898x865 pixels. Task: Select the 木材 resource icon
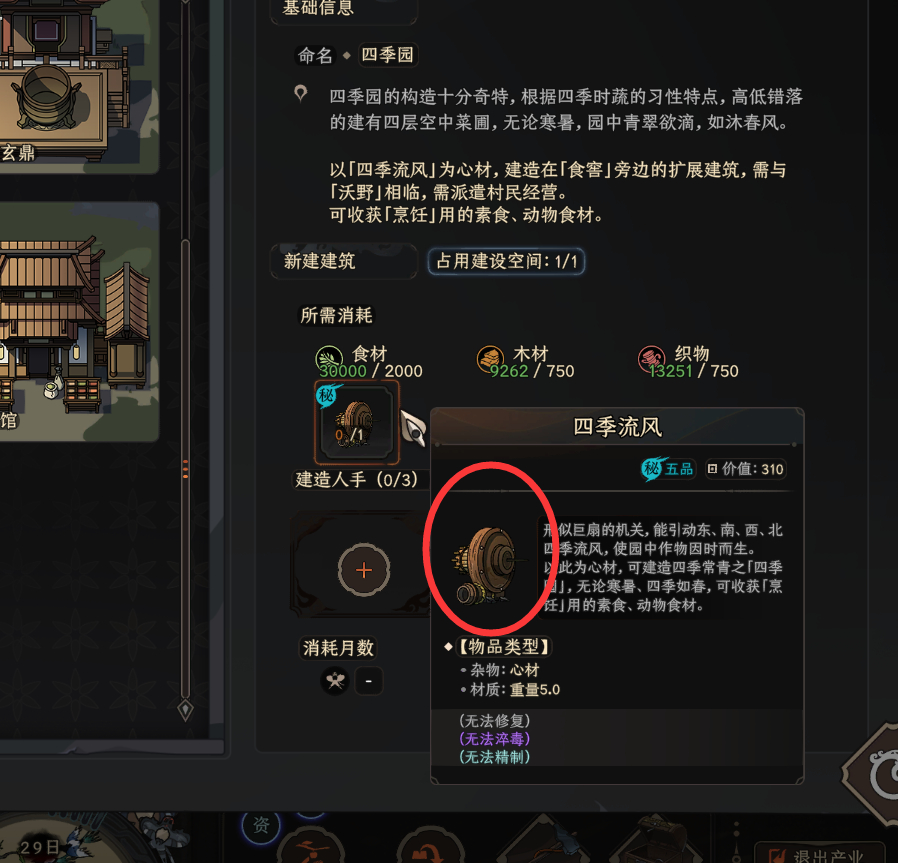click(x=490, y=359)
